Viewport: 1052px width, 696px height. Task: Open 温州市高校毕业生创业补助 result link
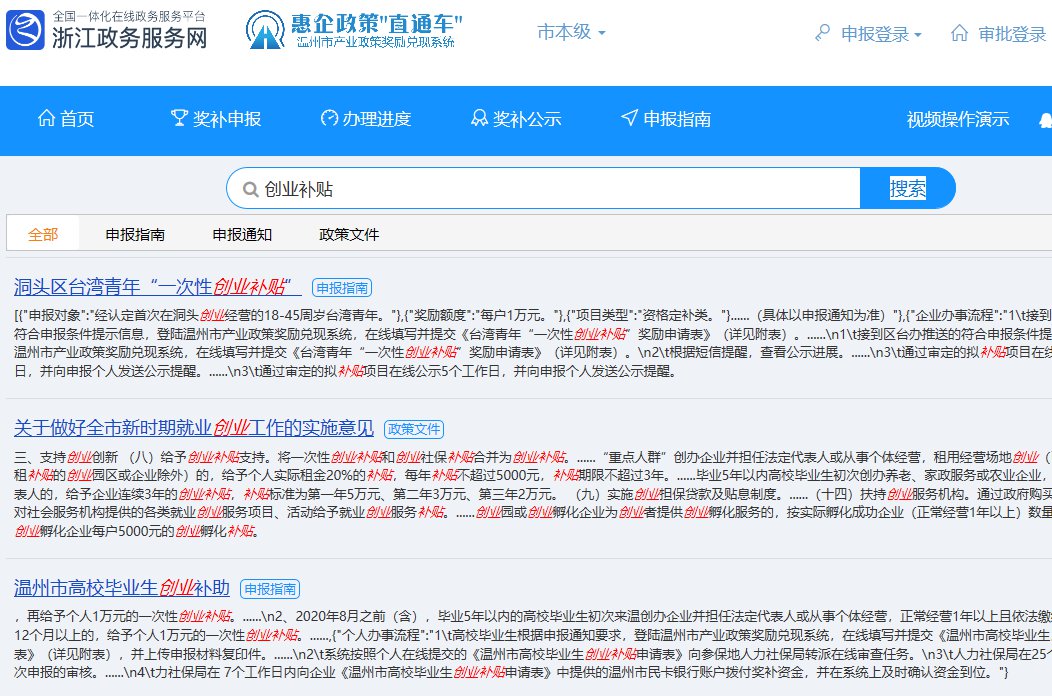[122, 587]
